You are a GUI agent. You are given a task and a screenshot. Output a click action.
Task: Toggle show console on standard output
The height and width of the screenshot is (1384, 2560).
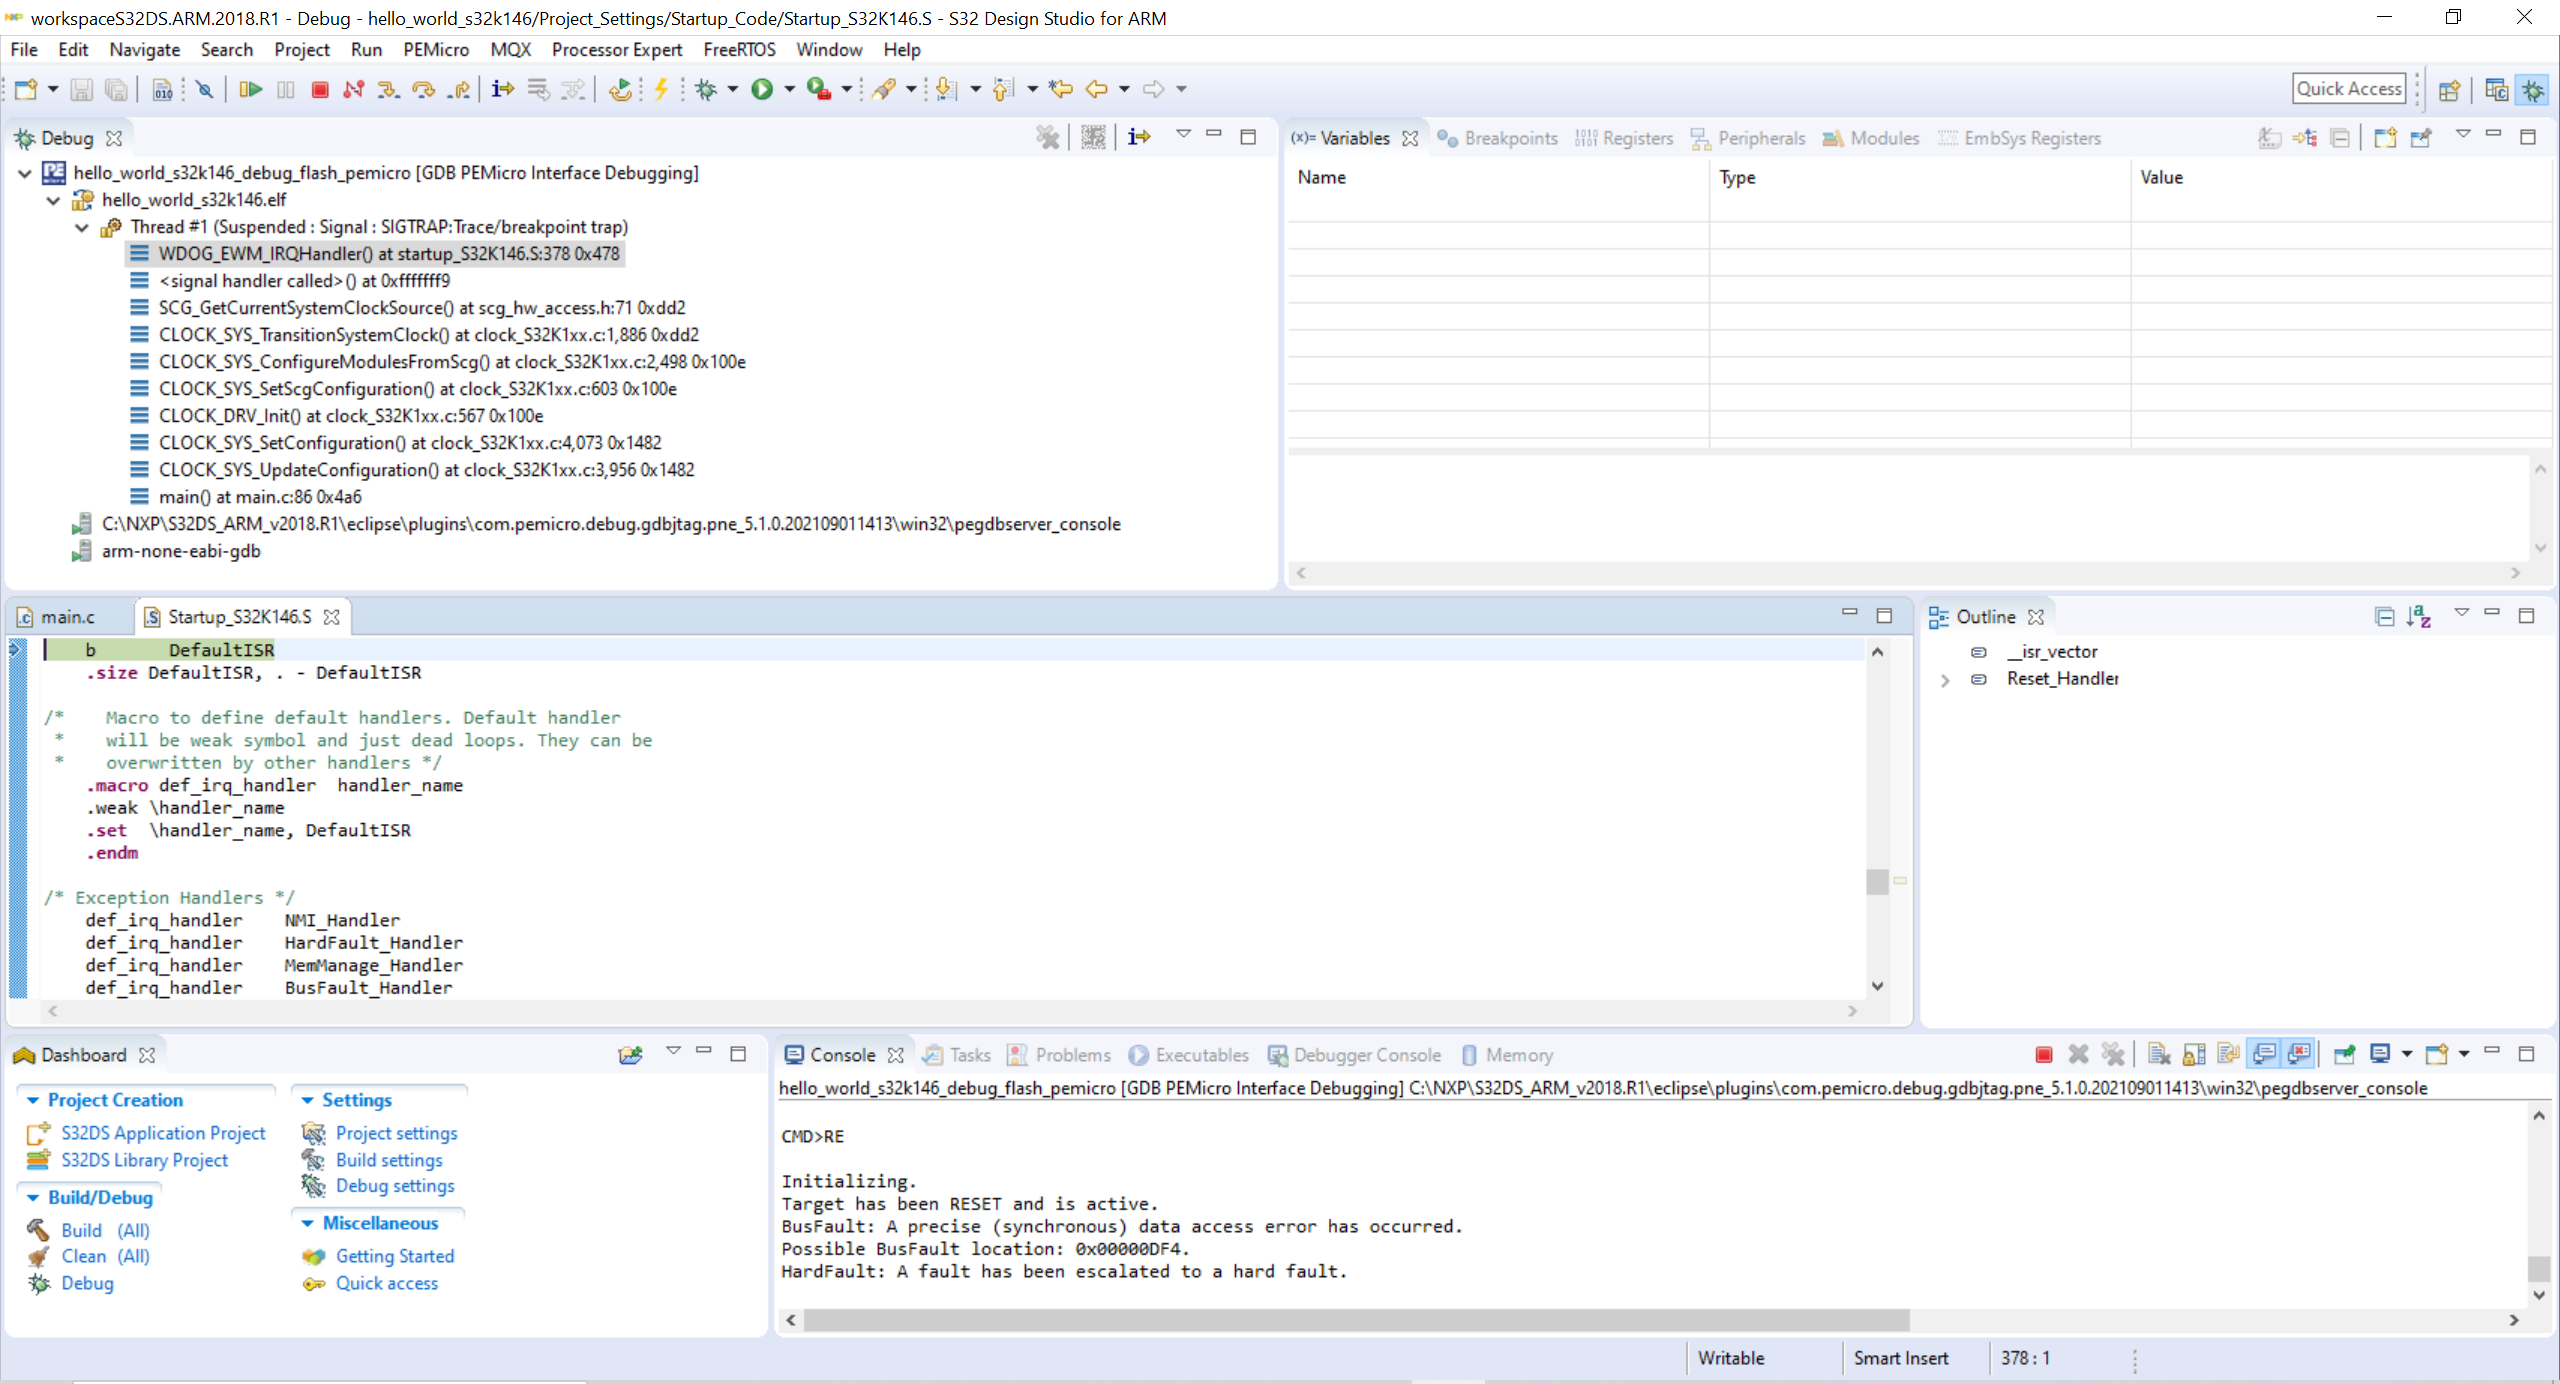(2264, 1054)
